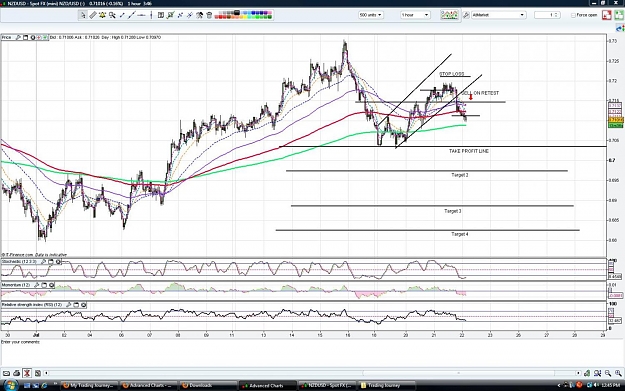Select the vertical line tool
The width and height of the screenshot is (625, 391).
click(x=151, y=15)
